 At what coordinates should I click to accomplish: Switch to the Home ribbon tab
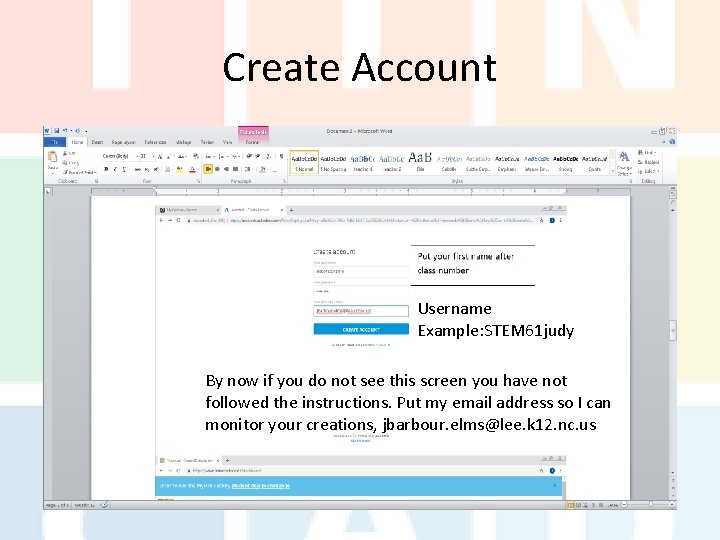(x=77, y=142)
